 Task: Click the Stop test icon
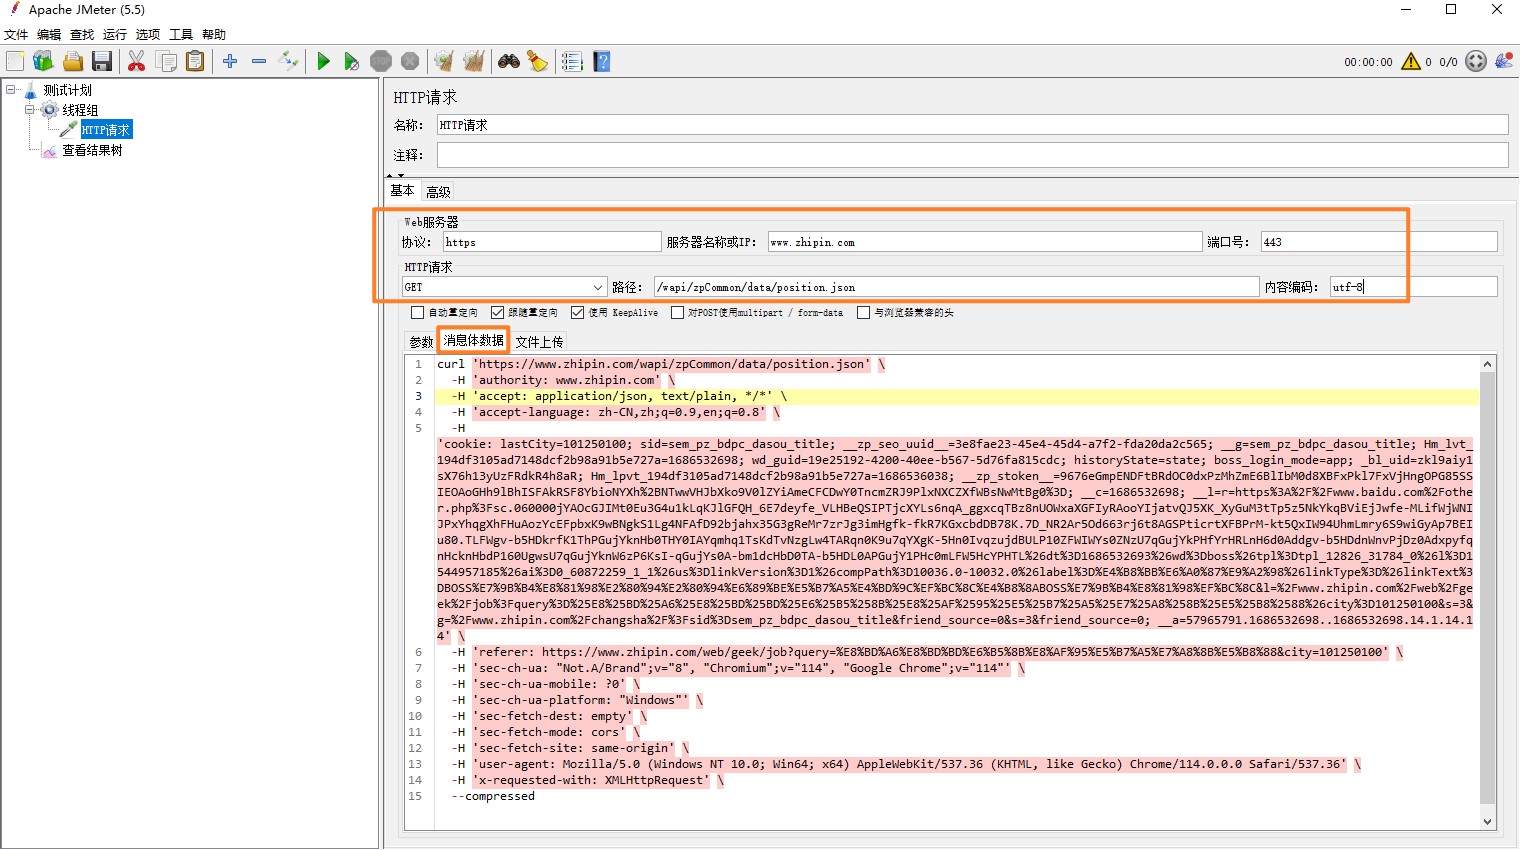tap(381, 61)
